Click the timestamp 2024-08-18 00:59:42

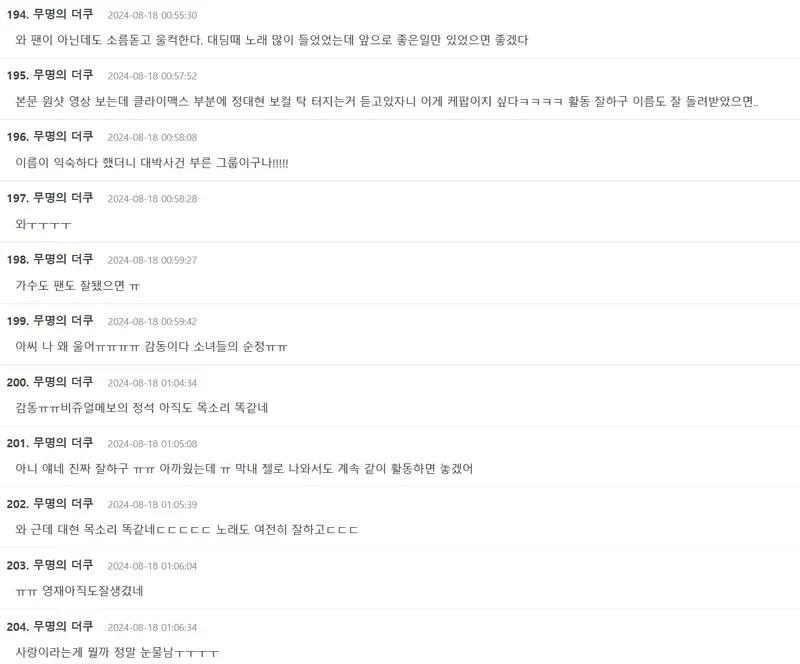tap(152, 322)
